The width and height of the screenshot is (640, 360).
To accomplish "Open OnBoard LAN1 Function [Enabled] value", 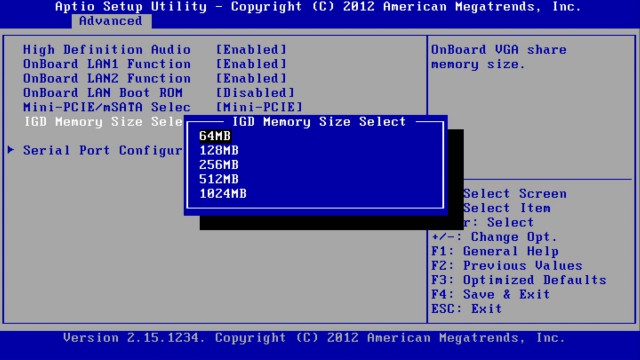I will click(251, 64).
